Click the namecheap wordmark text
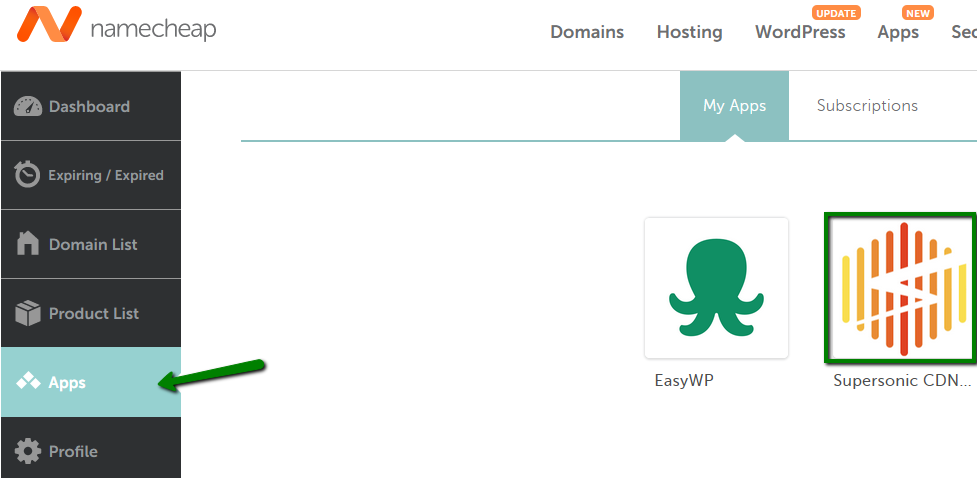Screen dimensions: 977x478 [x=153, y=29]
